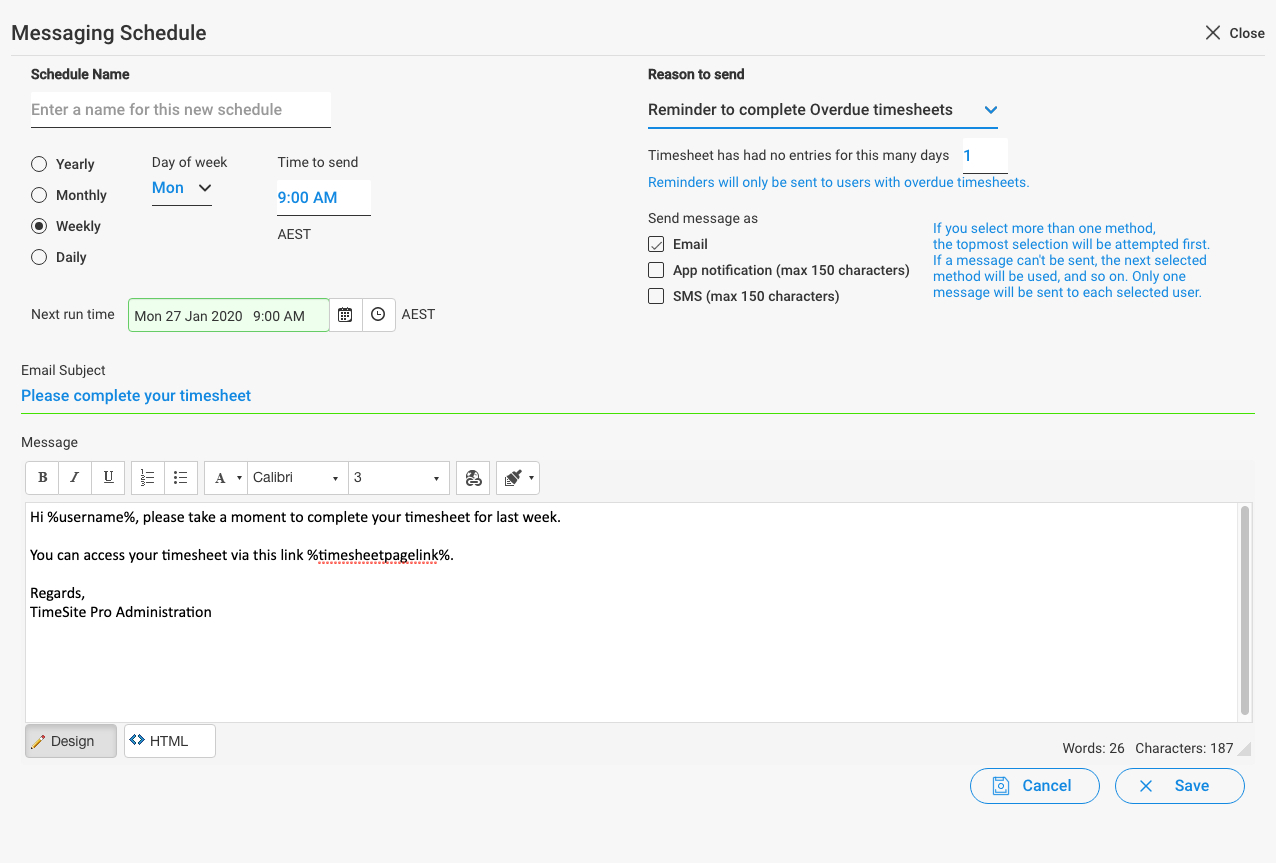
Task: Uncheck the Email message method
Action: (x=656, y=244)
